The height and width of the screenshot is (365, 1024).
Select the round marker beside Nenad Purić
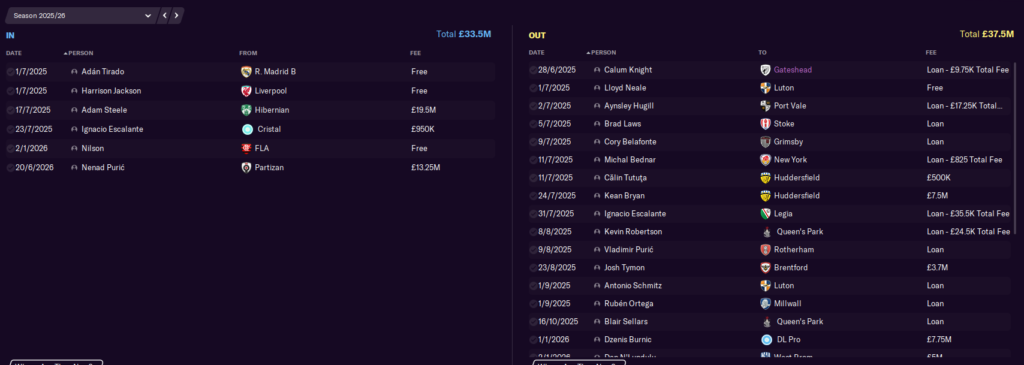(10, 168)
